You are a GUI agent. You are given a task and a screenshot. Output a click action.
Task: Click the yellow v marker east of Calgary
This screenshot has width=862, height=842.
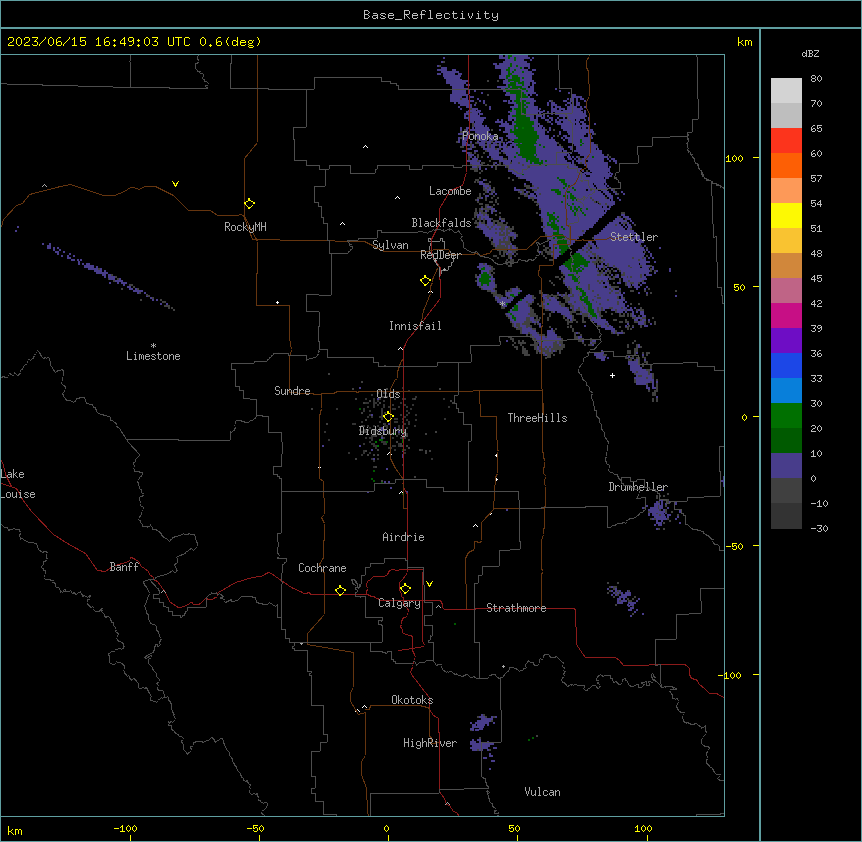(x=429, y=584)
